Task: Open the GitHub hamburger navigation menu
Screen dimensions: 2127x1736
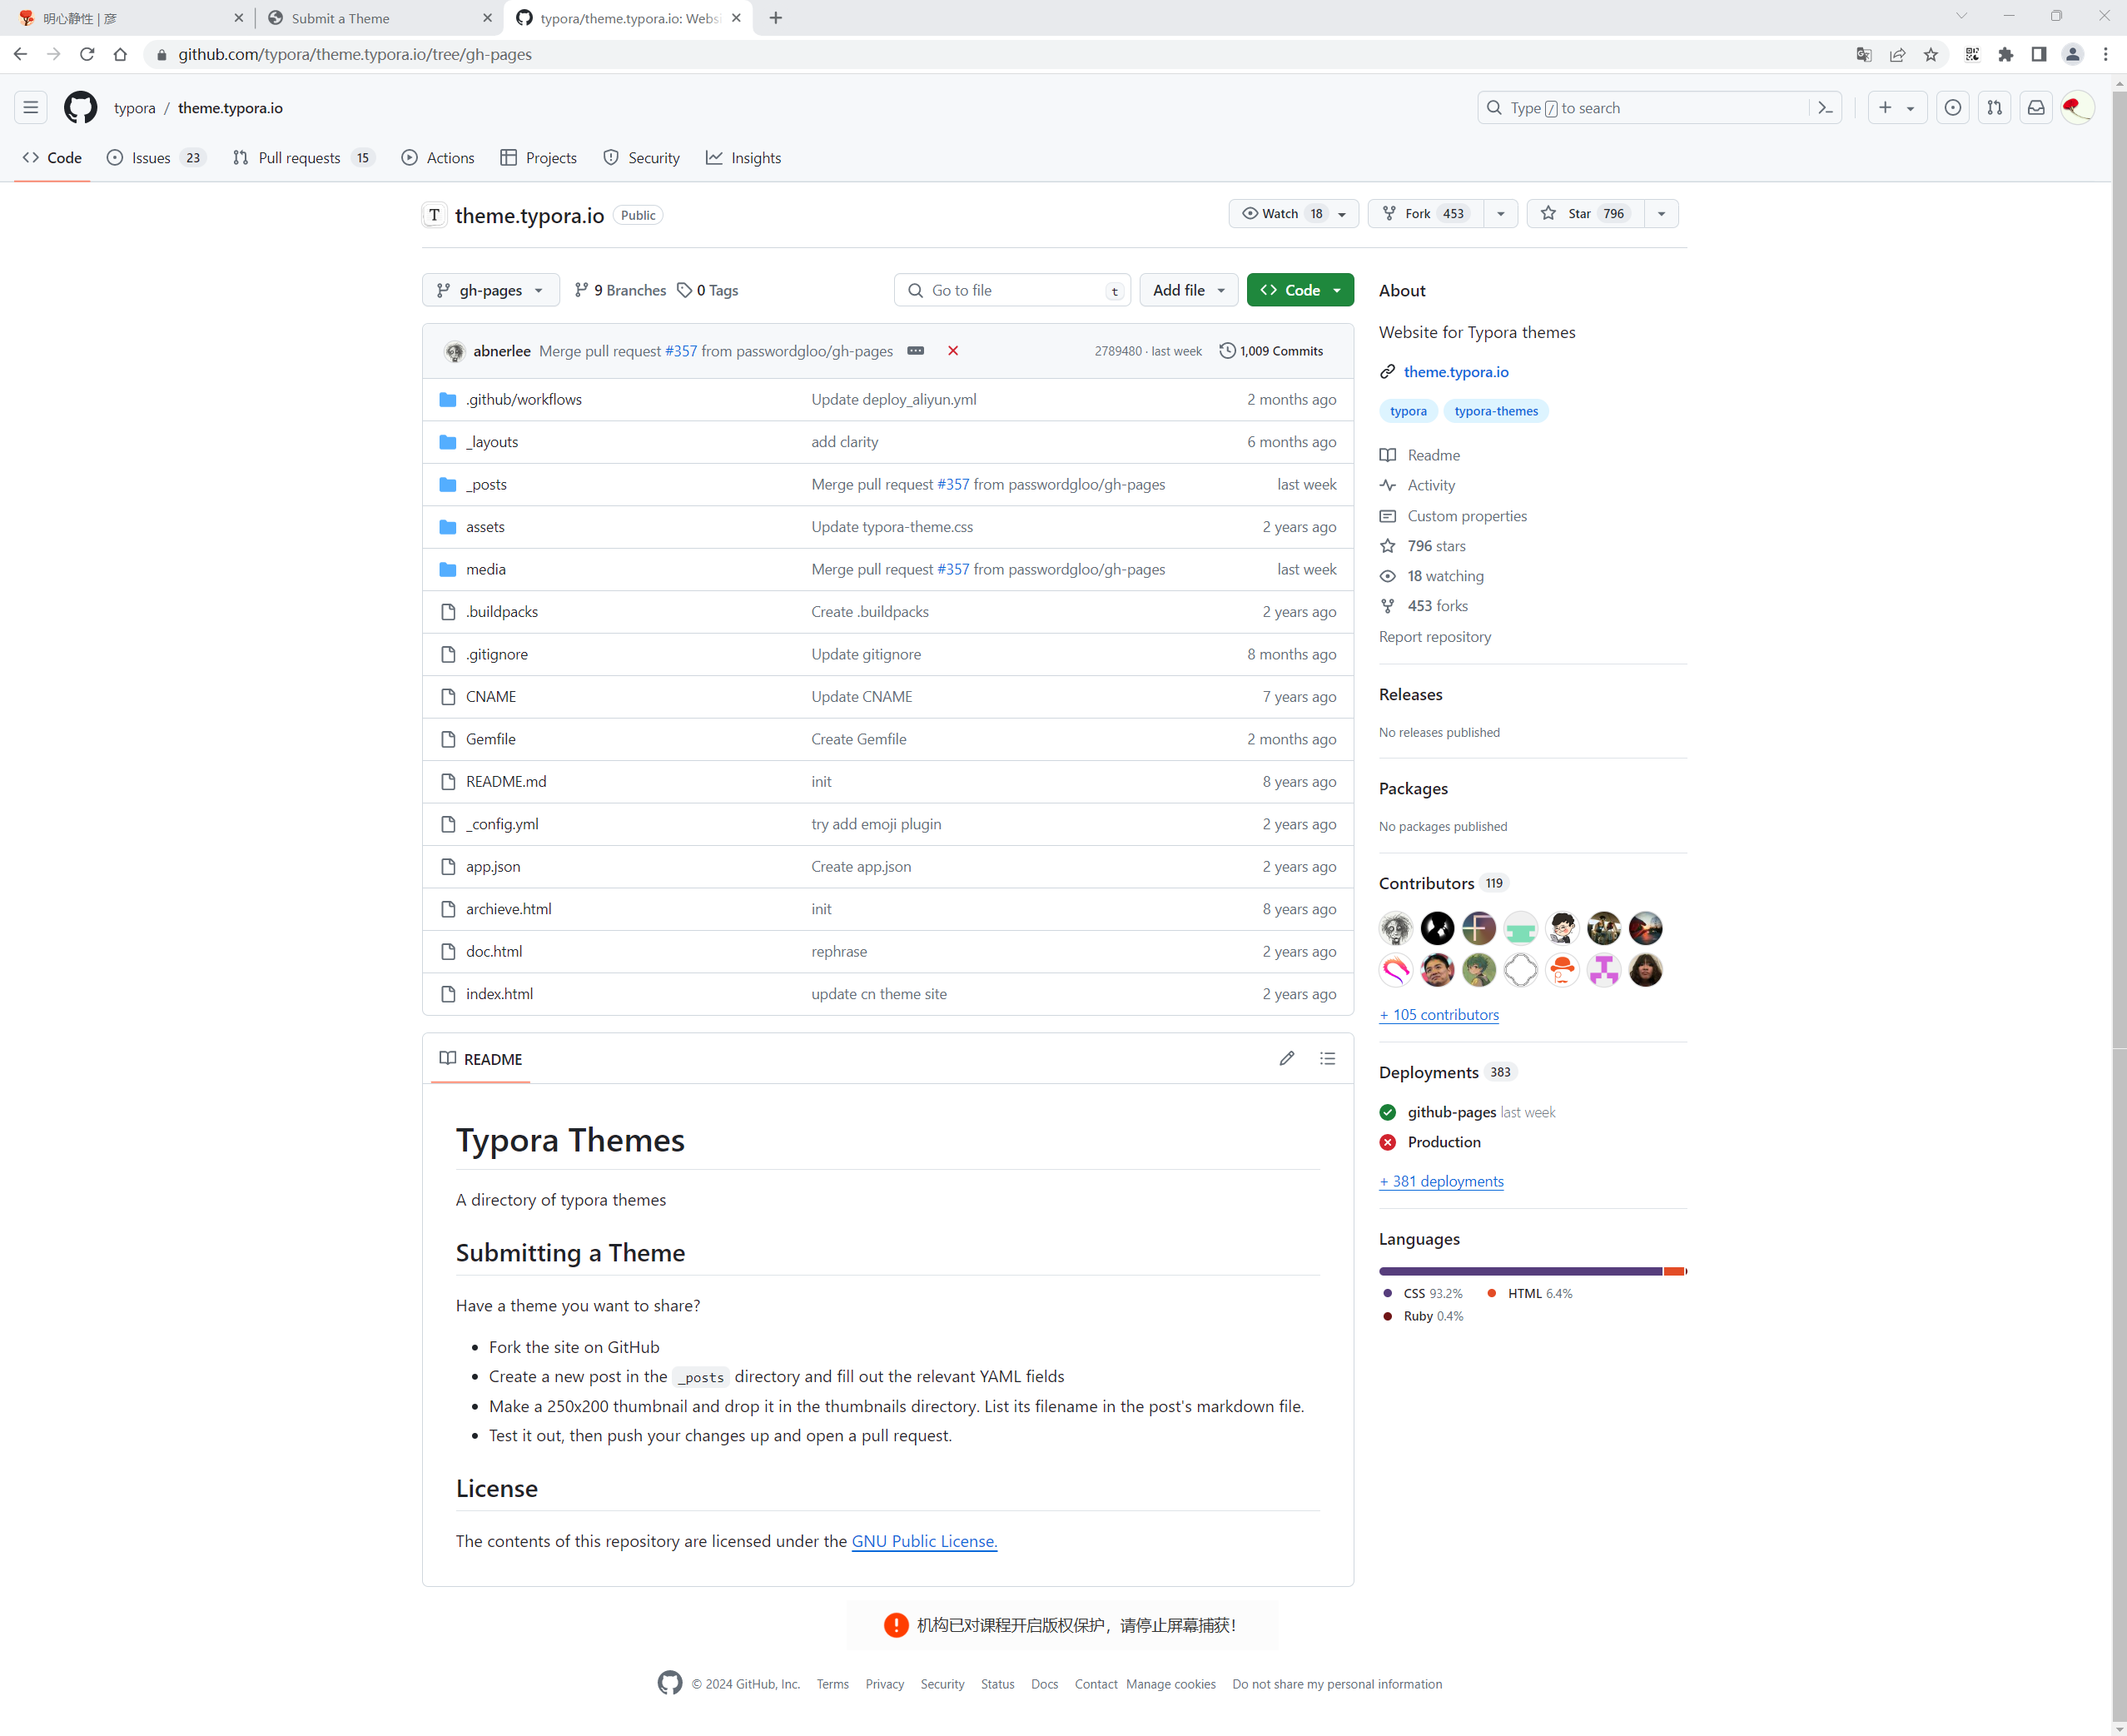Action: (x=31, y=107)
